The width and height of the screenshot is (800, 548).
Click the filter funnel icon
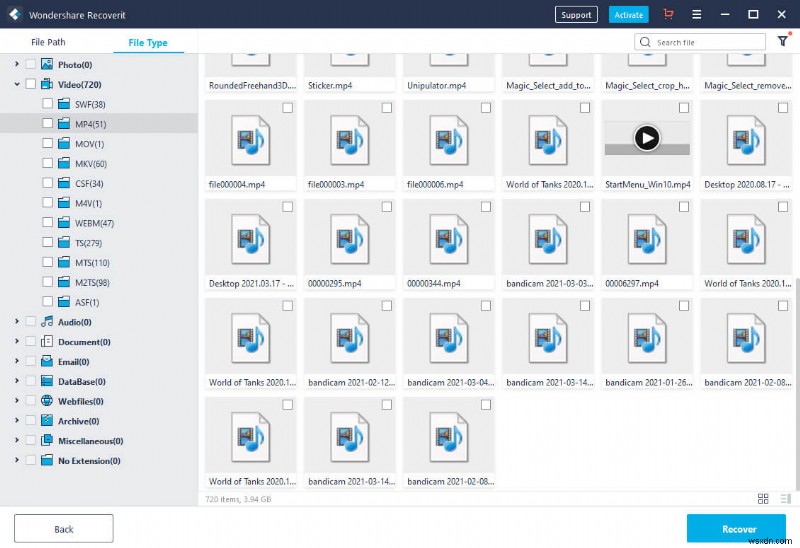point(783,41)
